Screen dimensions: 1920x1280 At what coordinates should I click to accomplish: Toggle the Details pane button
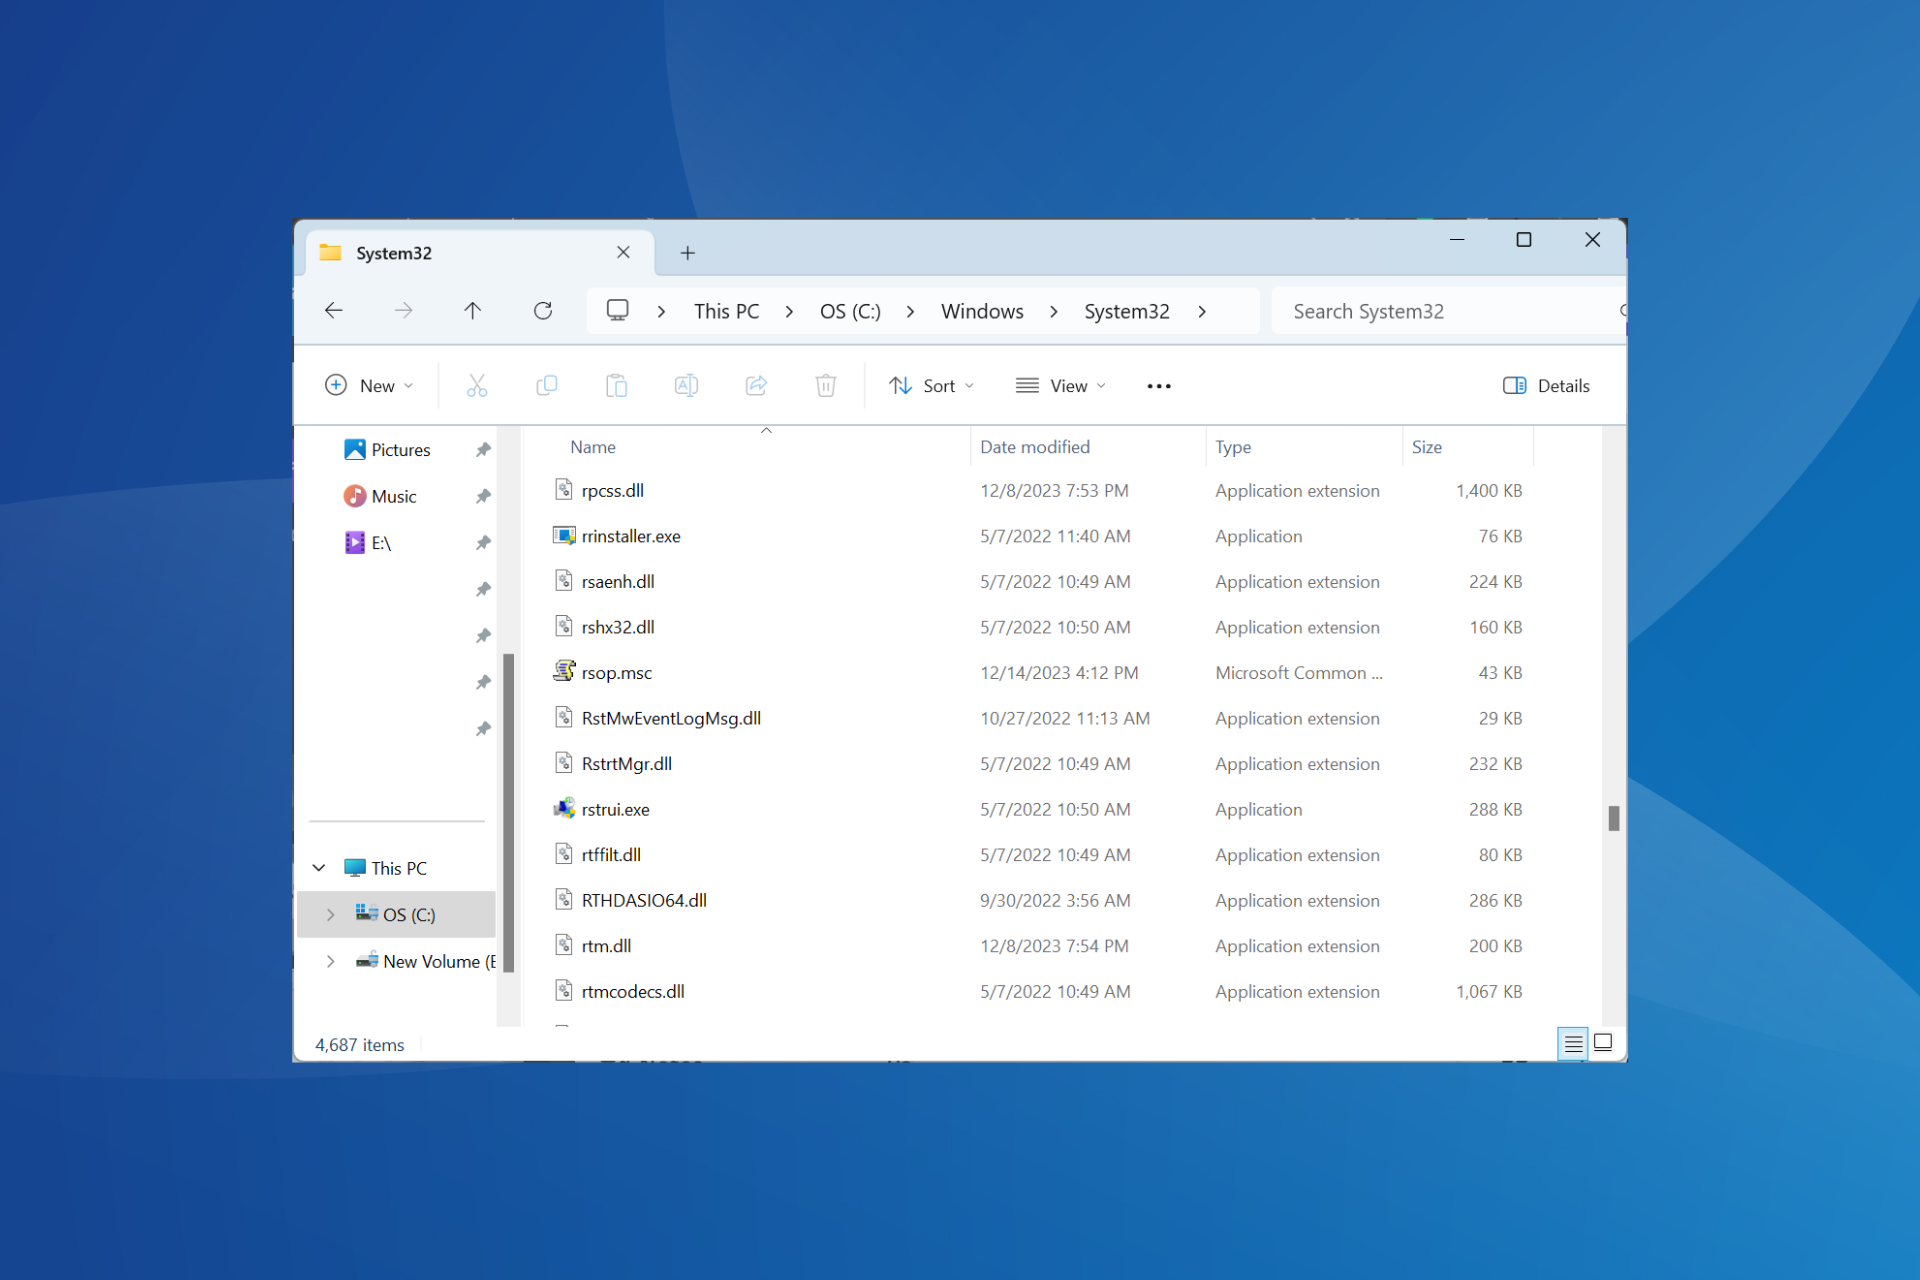pos(1546,386)
